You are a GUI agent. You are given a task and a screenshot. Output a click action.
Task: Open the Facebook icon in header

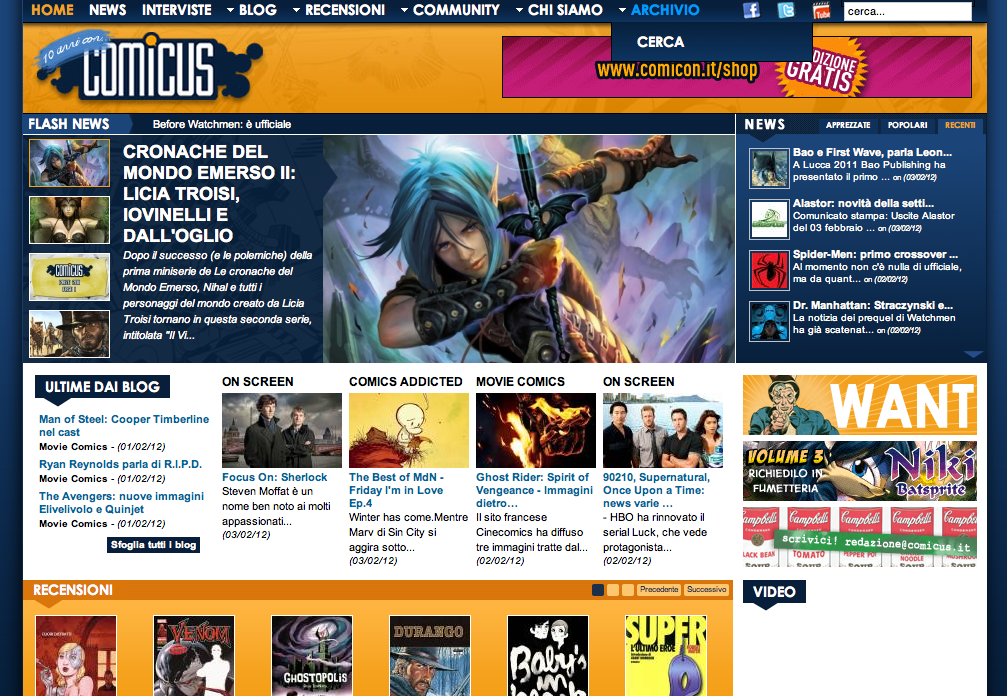click(x=751, y=10)
